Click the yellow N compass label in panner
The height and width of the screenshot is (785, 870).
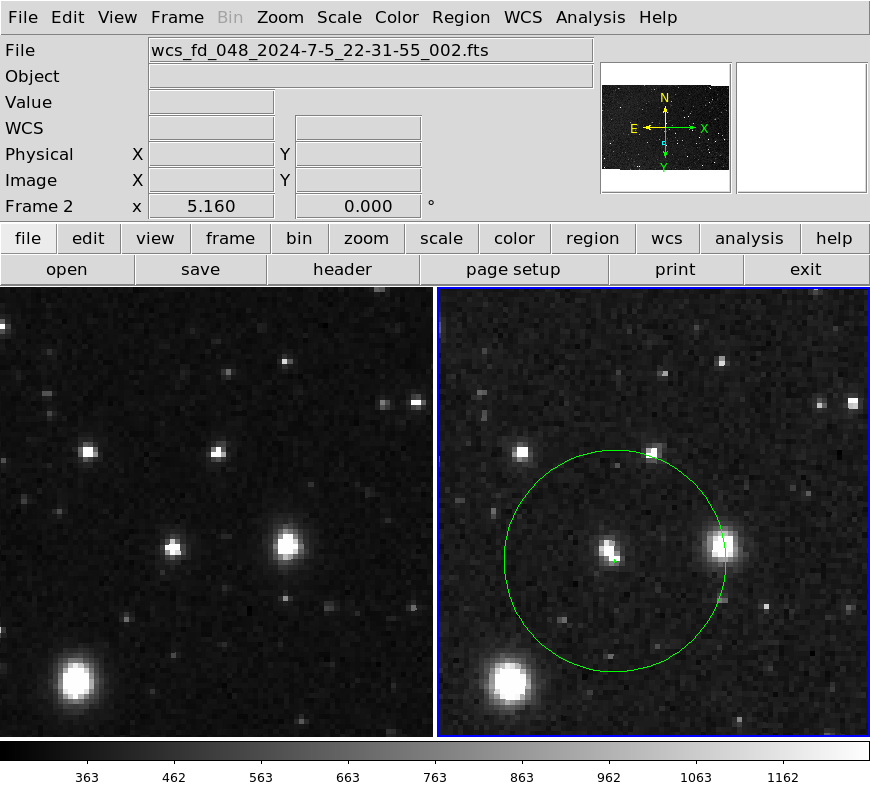(665, 98)
